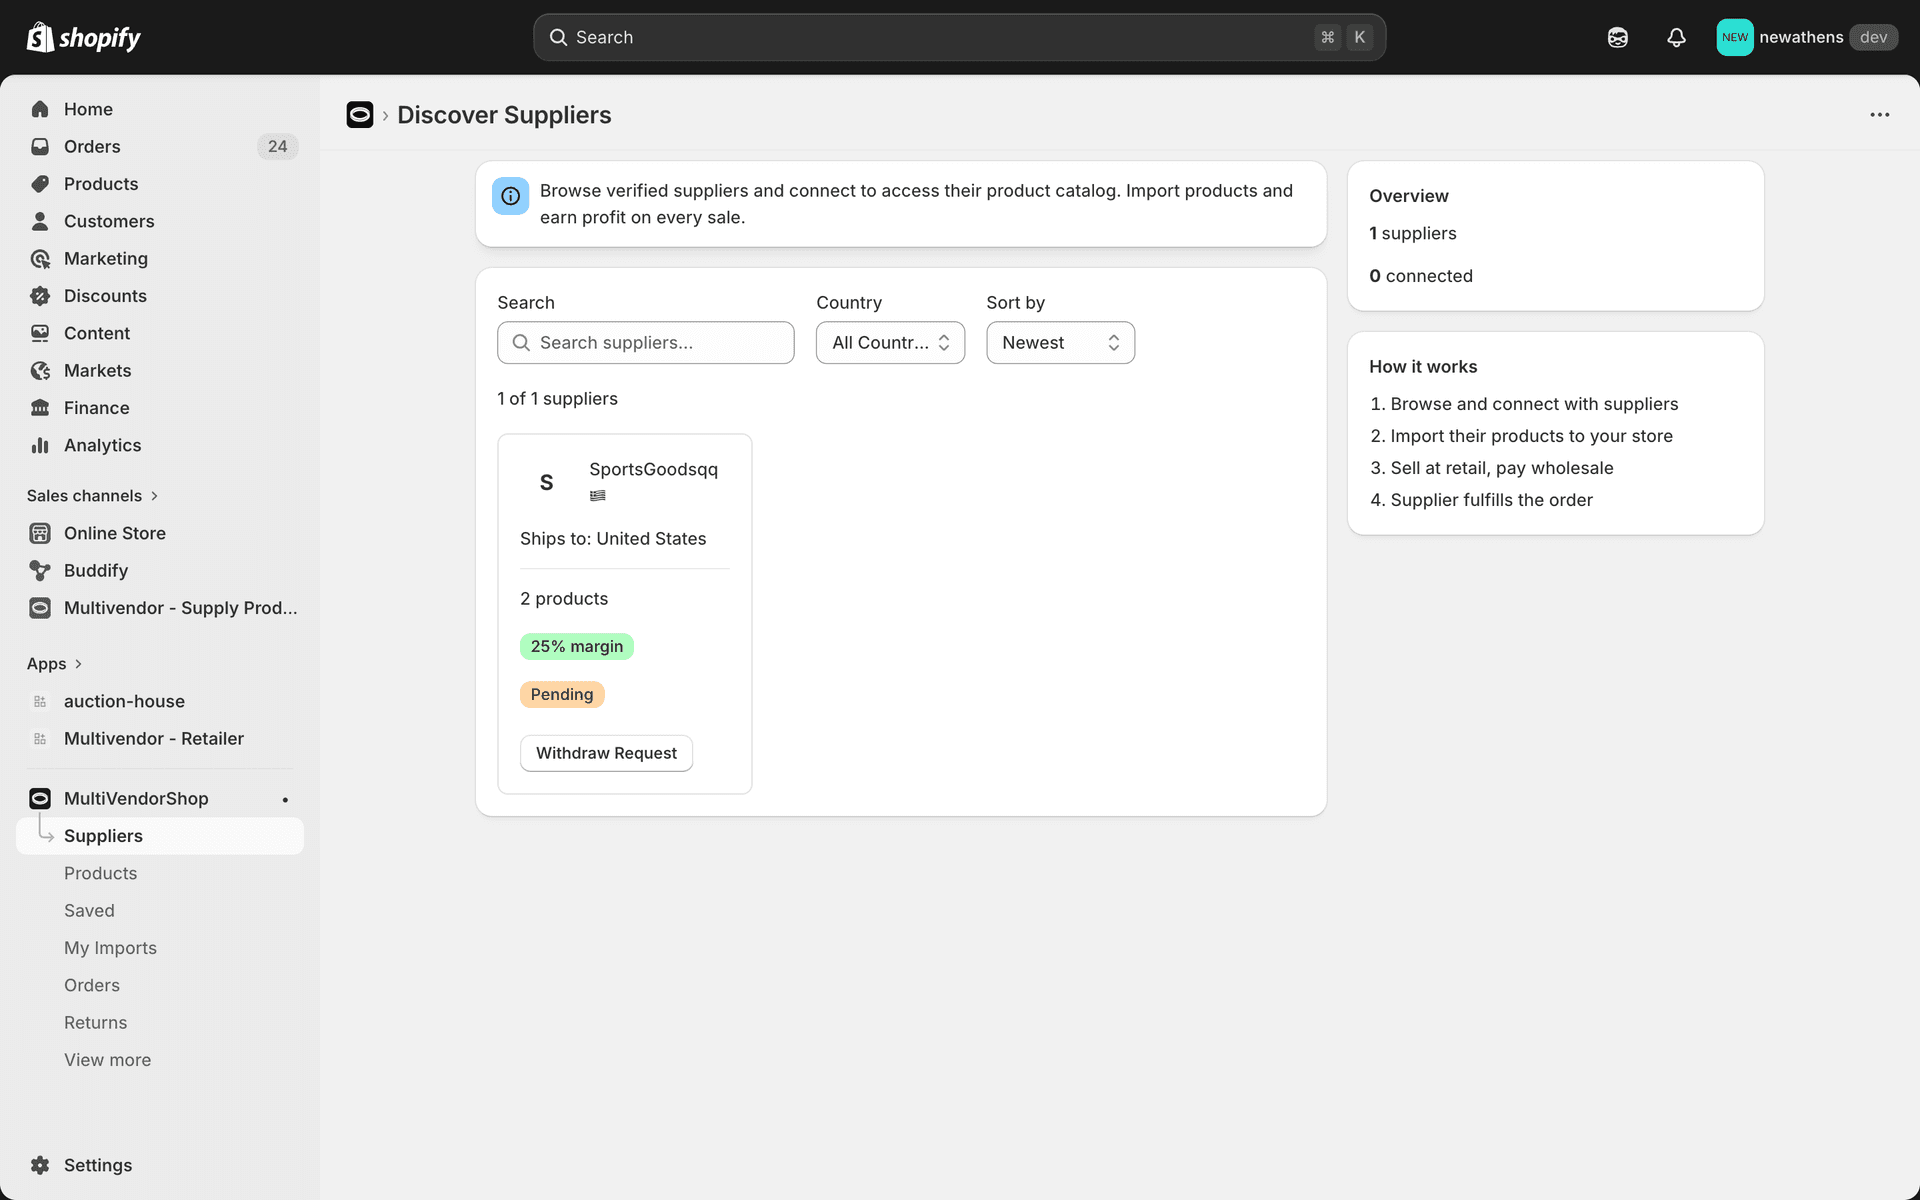This screenshot has width=1920, height=1200.
Task: Open the Home sidebar icon
Action: click(40, 109)
